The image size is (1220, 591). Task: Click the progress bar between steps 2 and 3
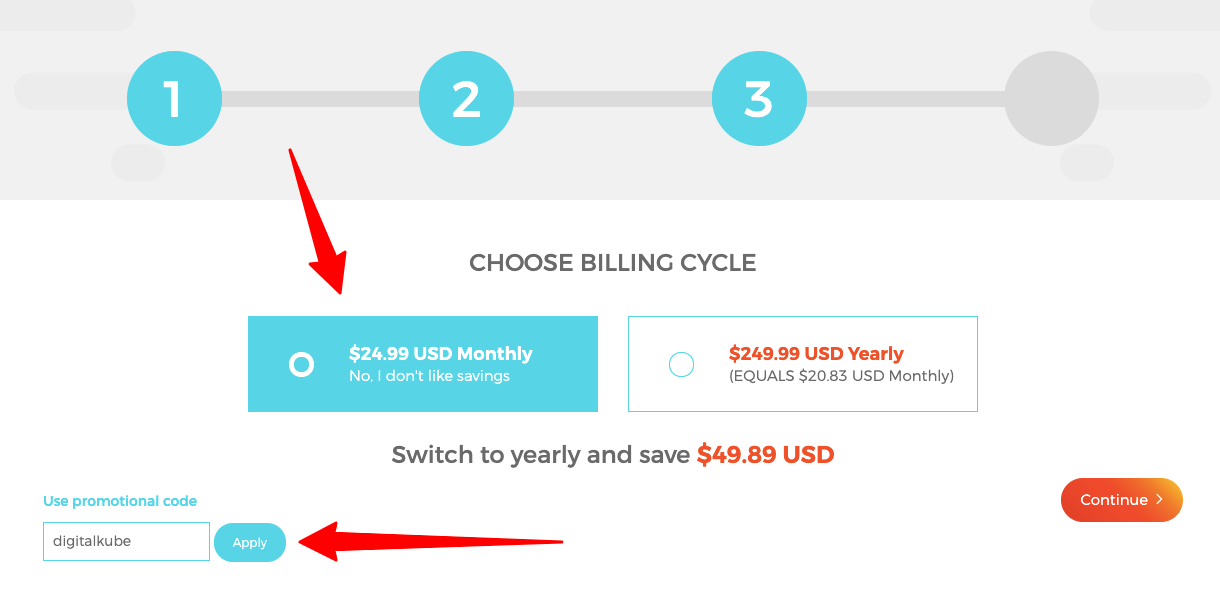(x=612, y=99)
